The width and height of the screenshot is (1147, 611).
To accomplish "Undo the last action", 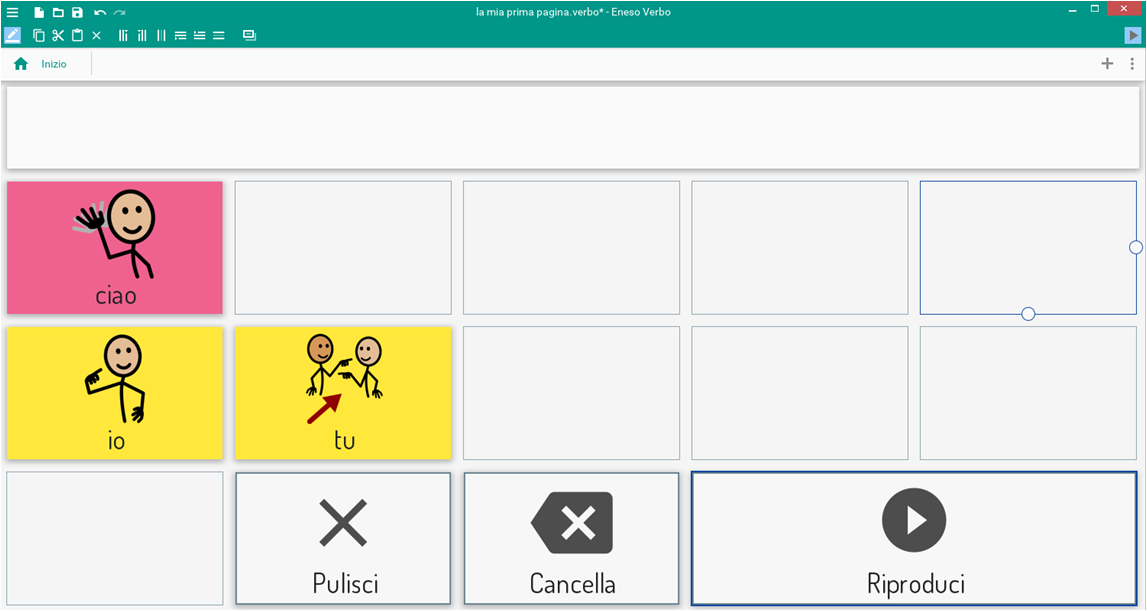I will pos(100,13).
